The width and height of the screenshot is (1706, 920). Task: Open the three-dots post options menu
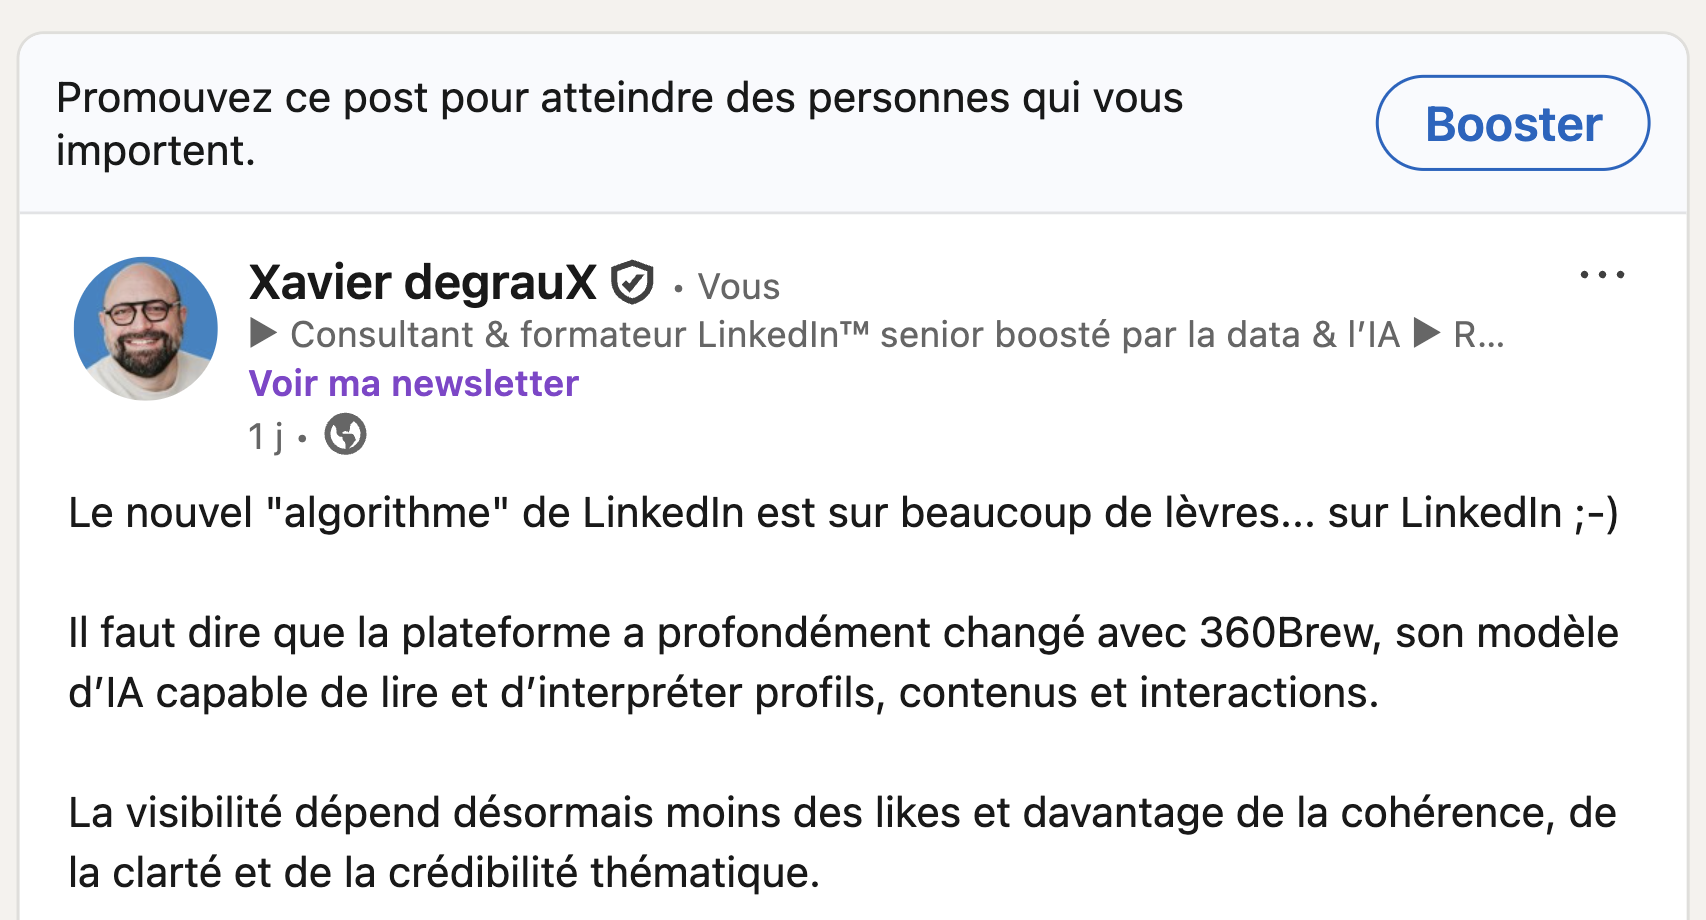pyautogui.click(x=1602, y=274)
